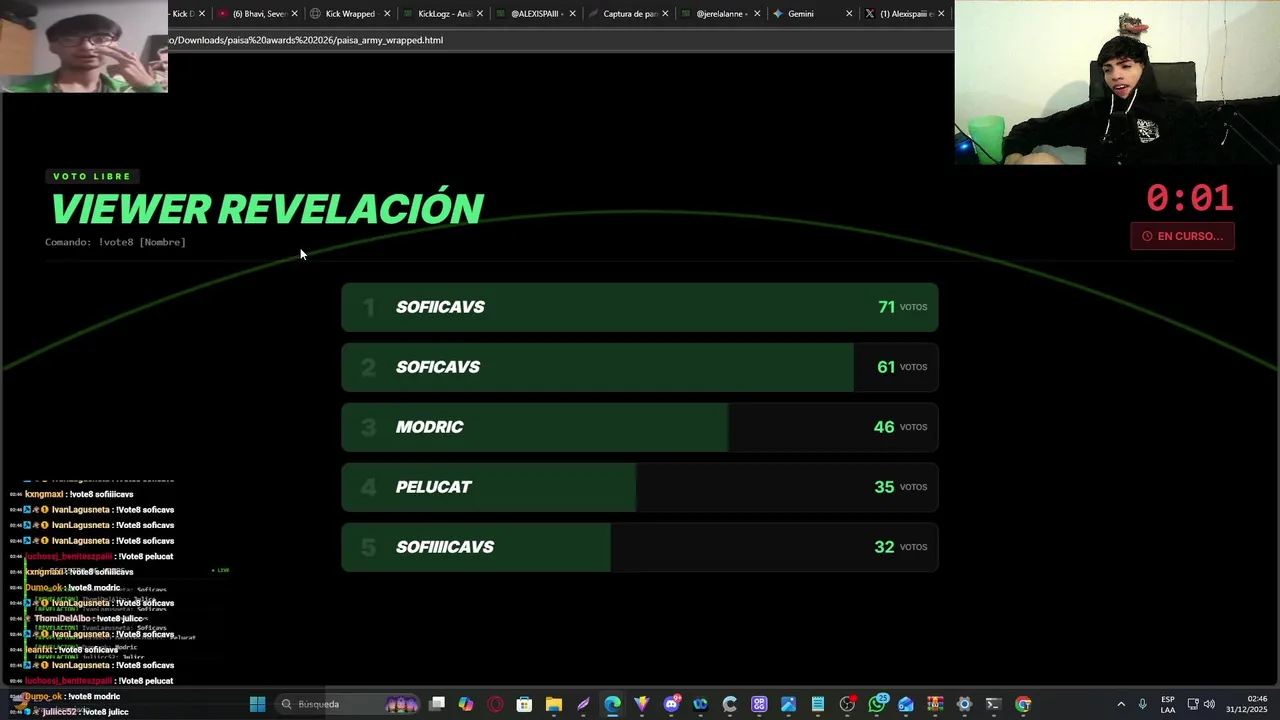Click the 61 votos count
1280x720 pixels.
tap(902, 367)
